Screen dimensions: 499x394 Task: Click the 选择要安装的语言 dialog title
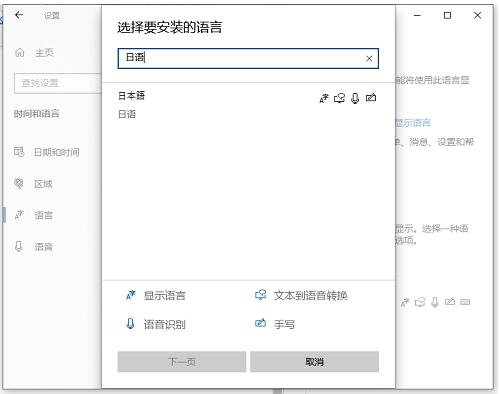tap(170, 27)
